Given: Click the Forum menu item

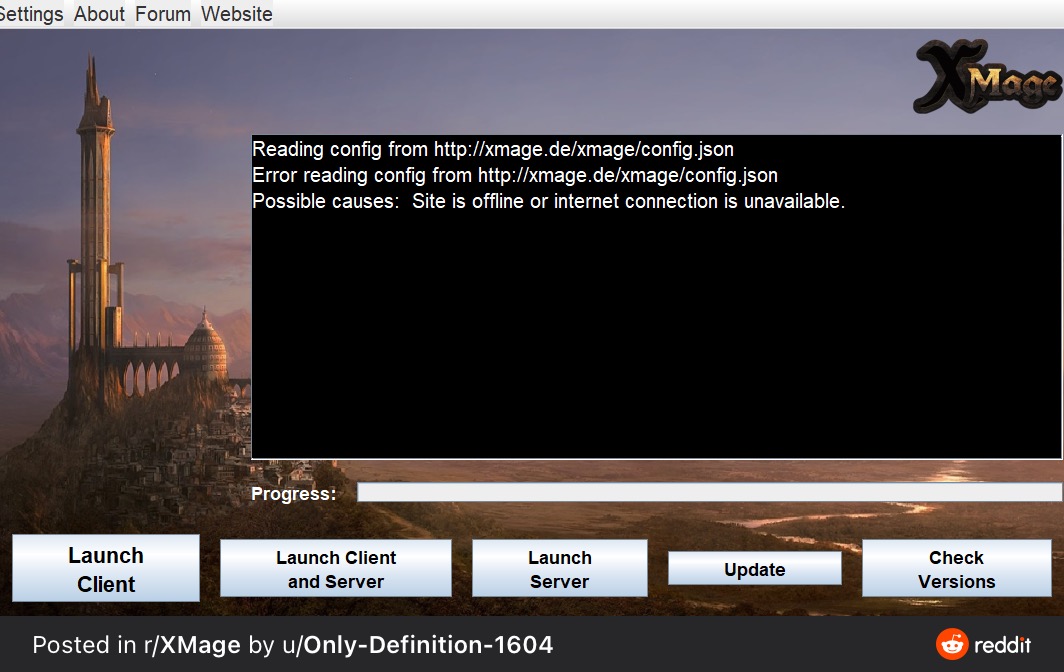Looking at the screenshot, I should coord(163,14).
